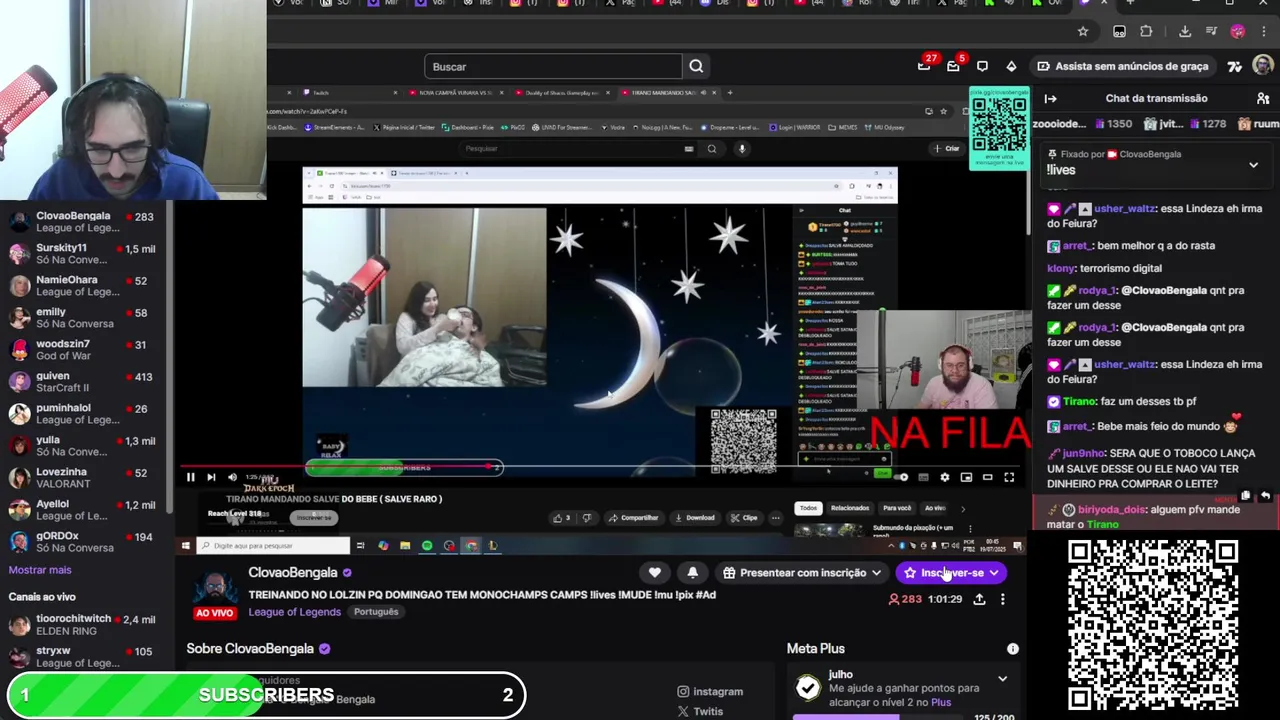Click Download under streamed YouTube video
Image resolution: width=1280 pixels, height=720 pixels.
(x=695, y=518)
